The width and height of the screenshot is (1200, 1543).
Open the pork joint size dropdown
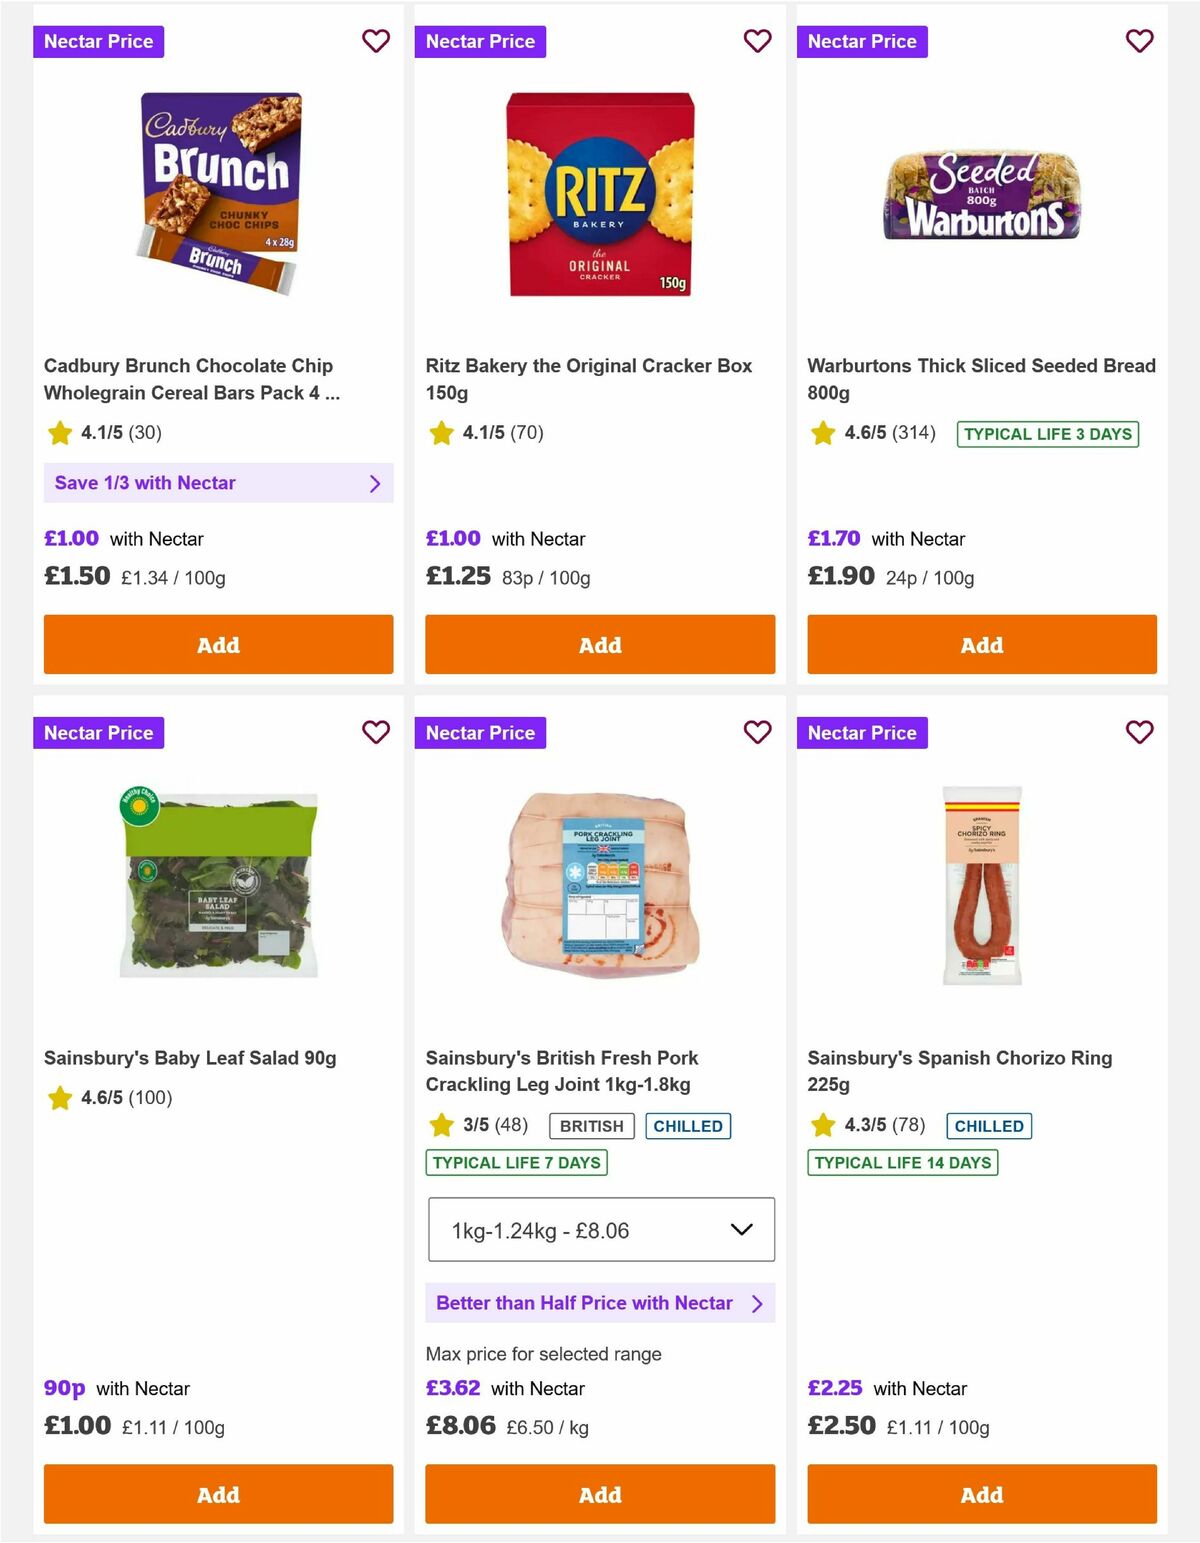(x=600, y=1230)
